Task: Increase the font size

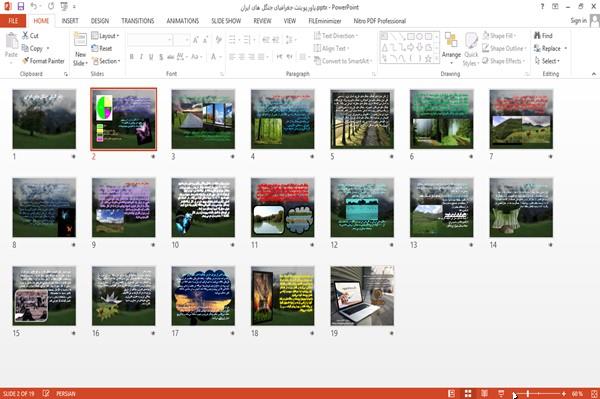Action: [x=196, y=40]
